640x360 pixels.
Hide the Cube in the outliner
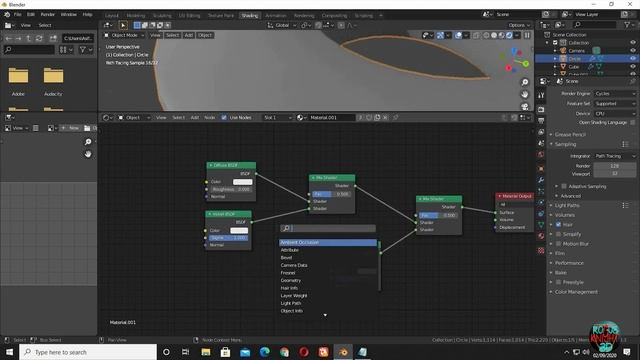tap(633, 66)
